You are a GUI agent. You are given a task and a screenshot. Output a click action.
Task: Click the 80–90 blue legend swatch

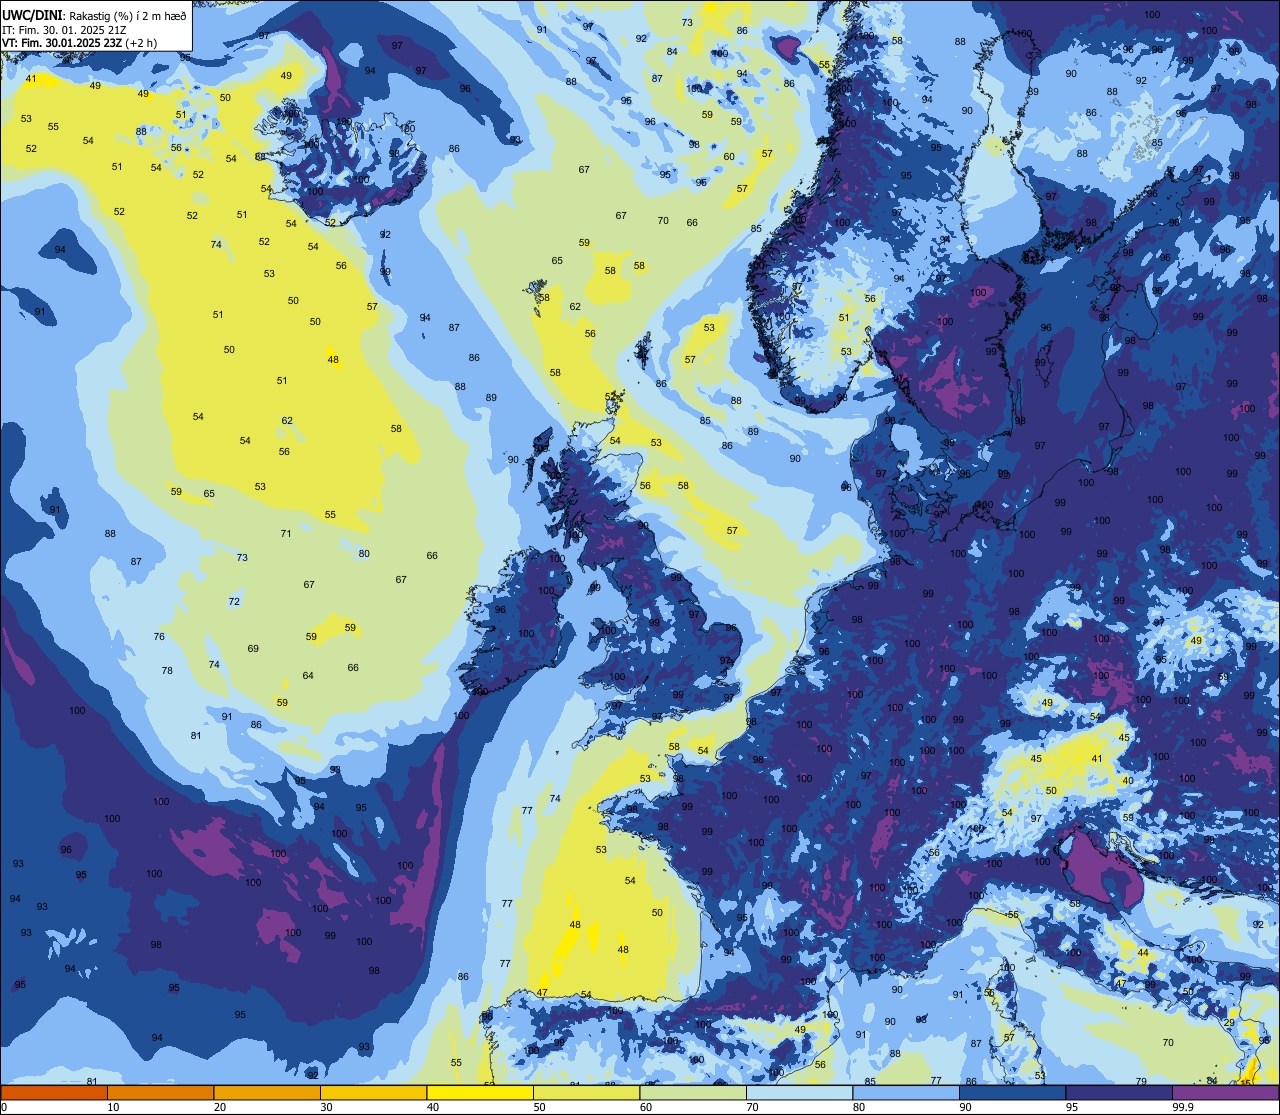click(x=906, y=1092)
